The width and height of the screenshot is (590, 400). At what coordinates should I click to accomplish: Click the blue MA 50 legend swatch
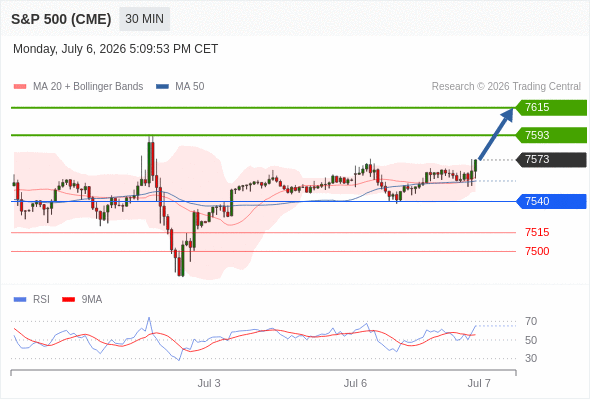pos(162,87)
